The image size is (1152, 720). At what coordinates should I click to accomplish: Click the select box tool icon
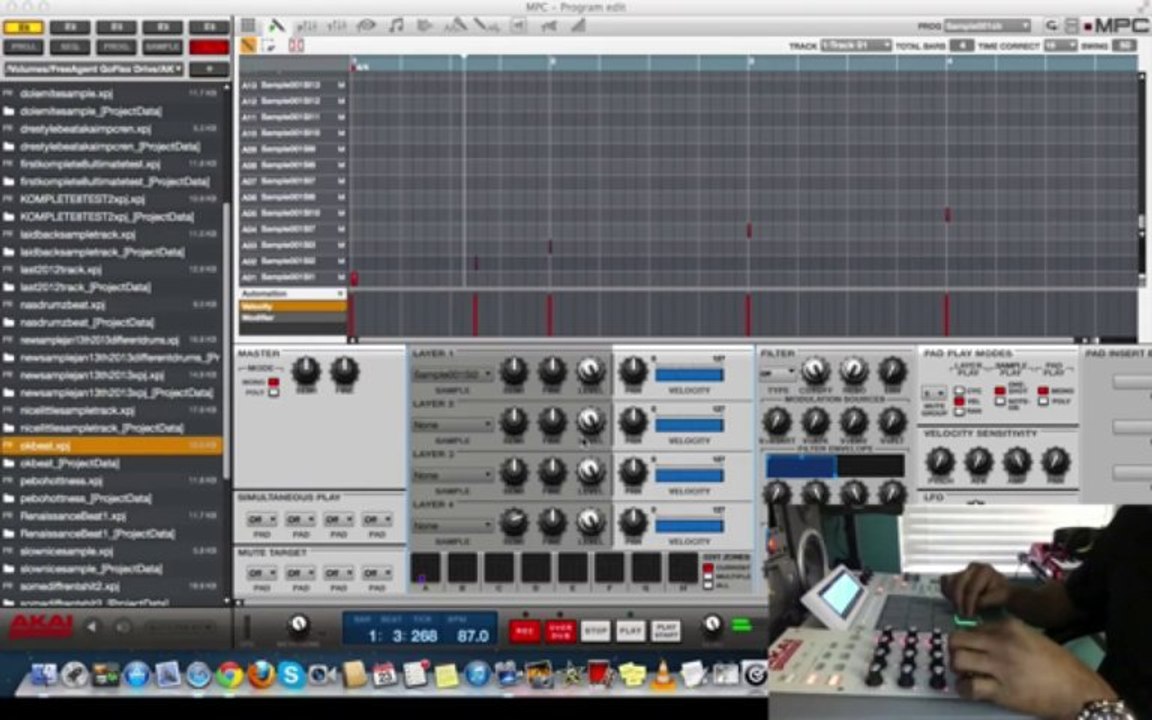269,46
